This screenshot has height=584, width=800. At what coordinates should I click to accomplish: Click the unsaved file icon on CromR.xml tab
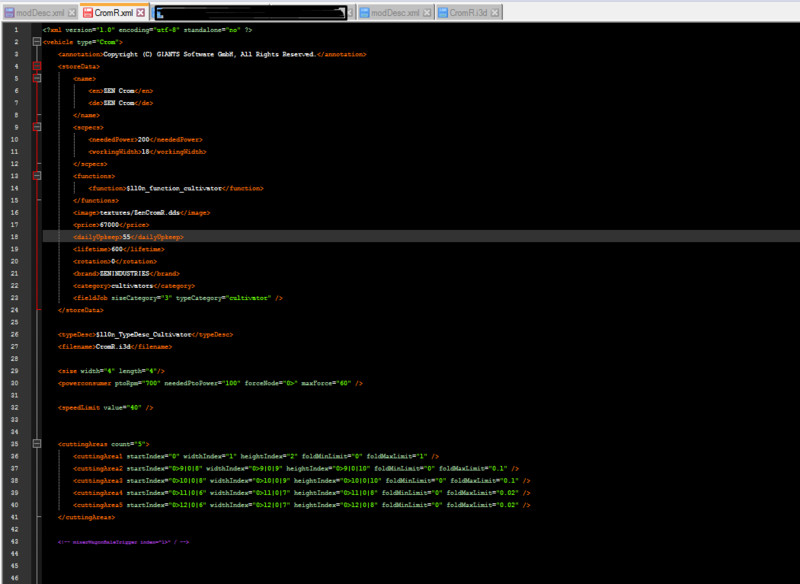pyautogui.click(x=88, y=13)
